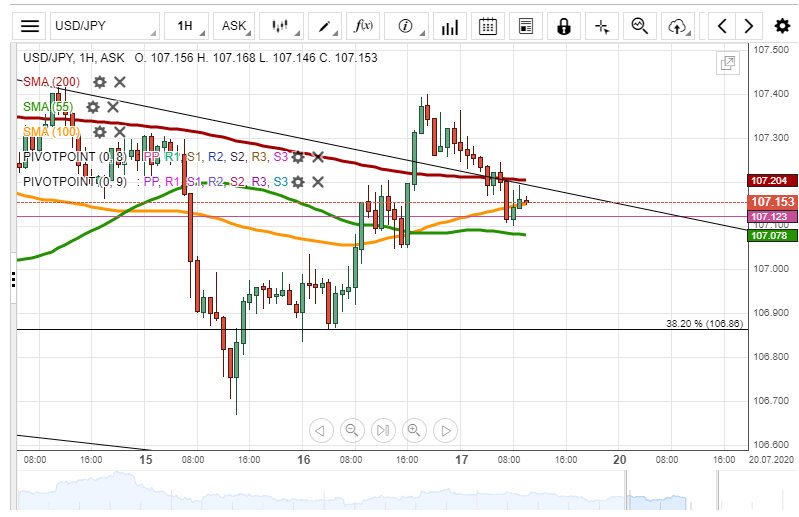Open the f(x) indicators menu
This screenshot has height=517, width=799.
click(363, 26)
